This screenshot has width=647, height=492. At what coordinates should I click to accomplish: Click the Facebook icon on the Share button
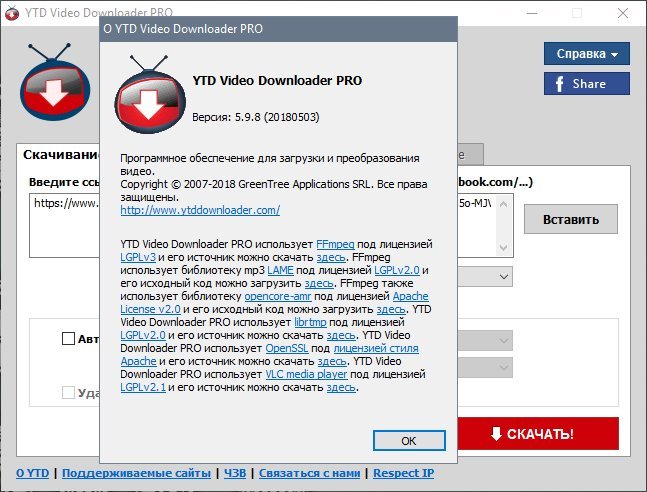pyautogui.click(x=560, y=84)
